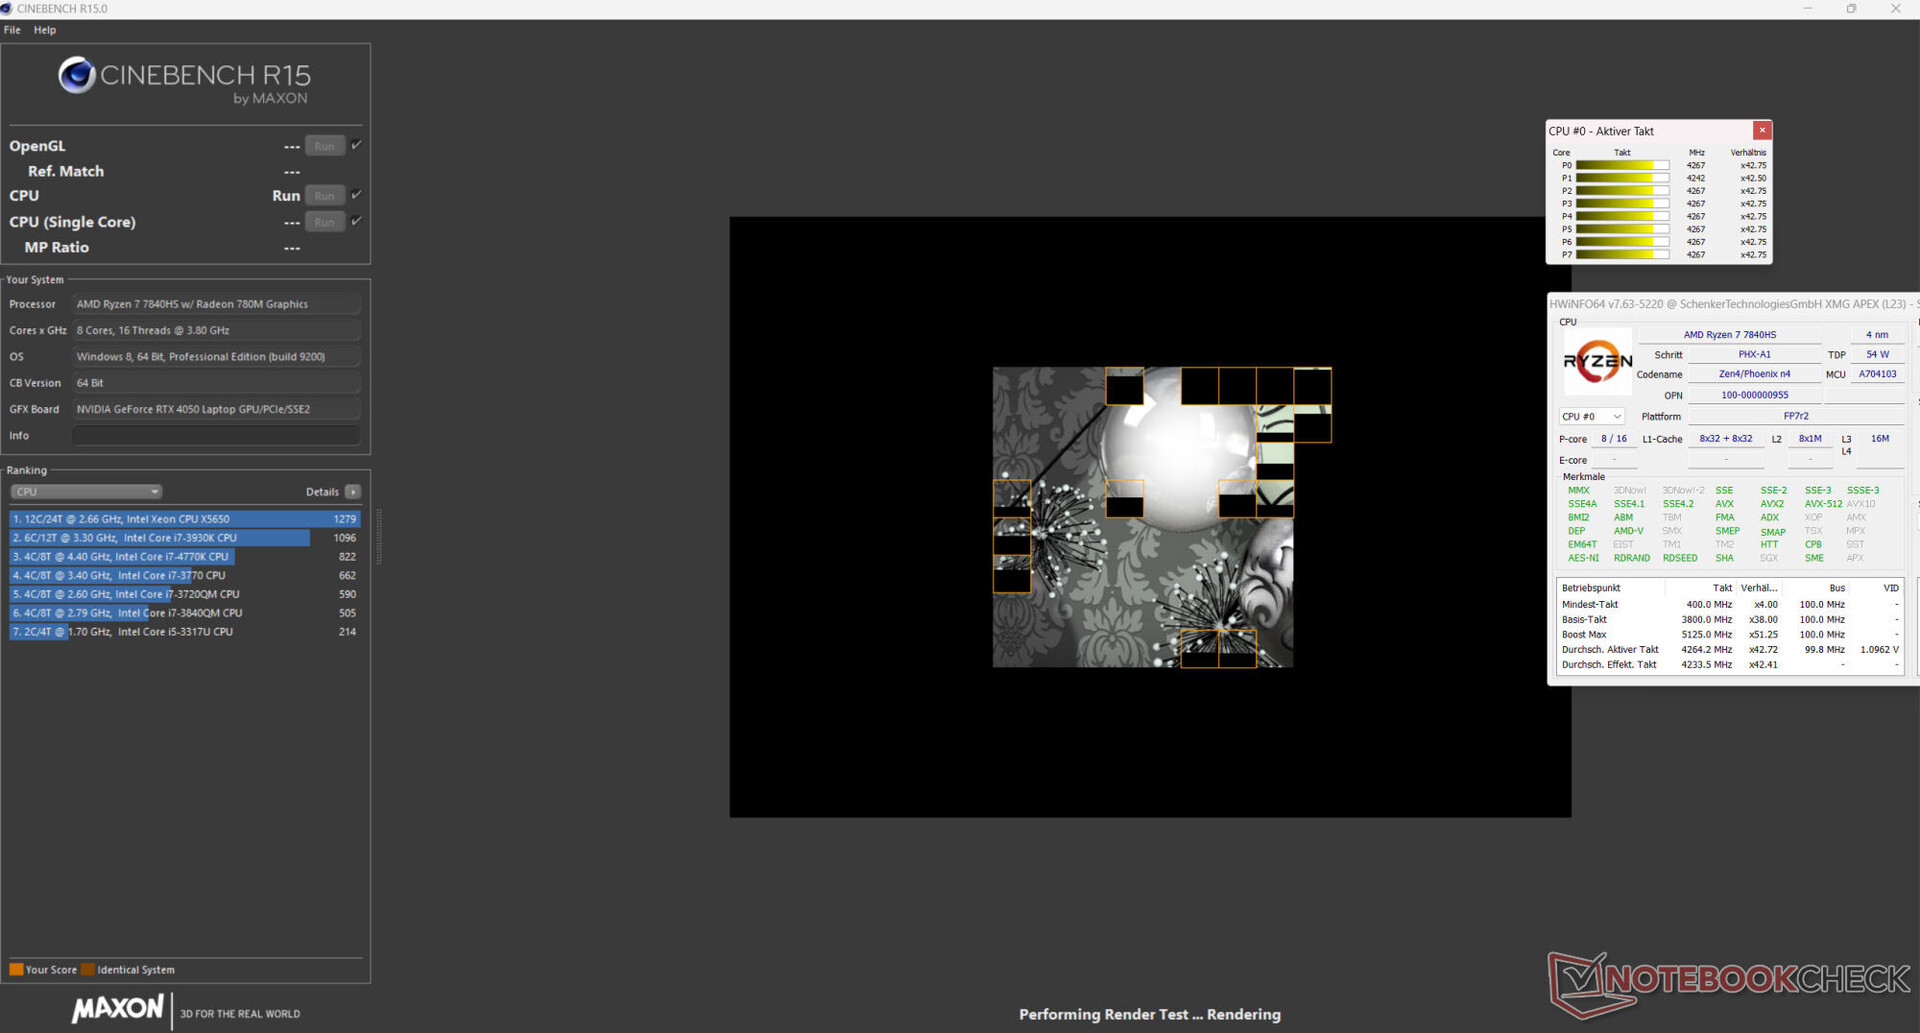Click the Codename Zen4/Phoenix n4 field
Viewport: 1920px width, 1033px height.
click(1754, 374)
